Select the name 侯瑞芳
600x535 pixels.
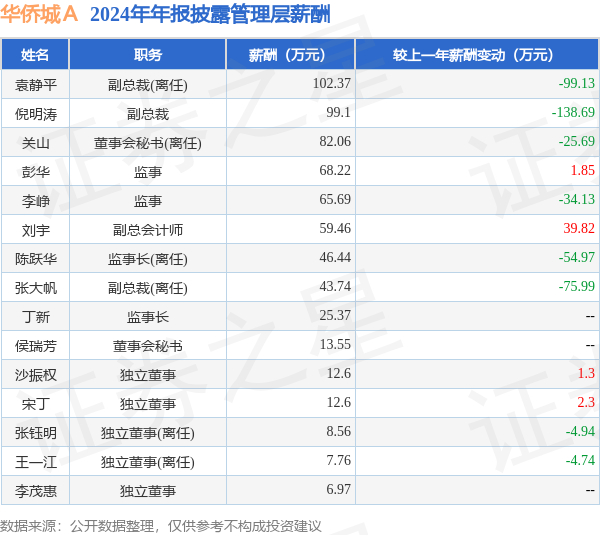coord(36,346)
